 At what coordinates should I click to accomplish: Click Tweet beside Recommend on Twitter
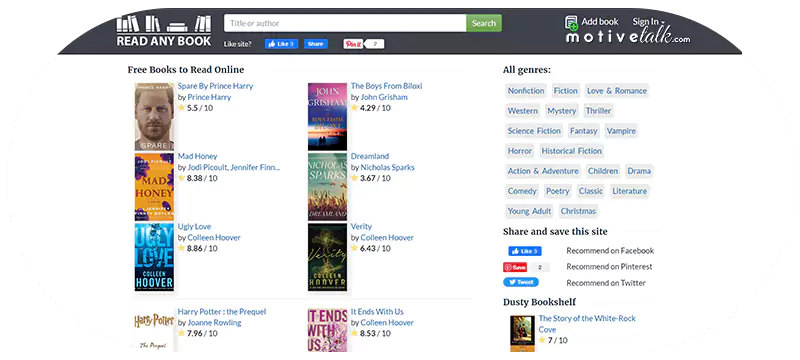[521, 282]
